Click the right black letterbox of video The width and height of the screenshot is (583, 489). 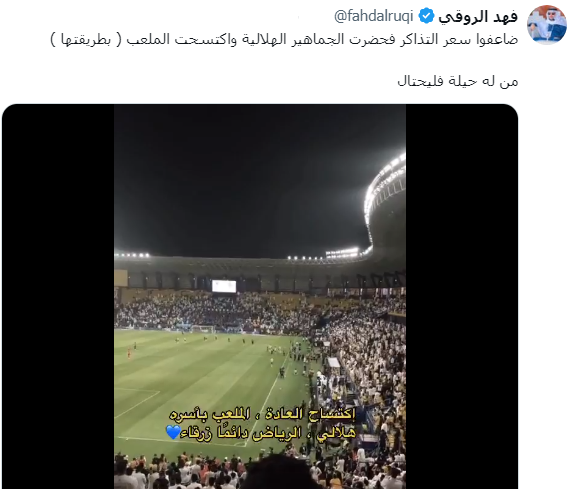coord(462,296)
